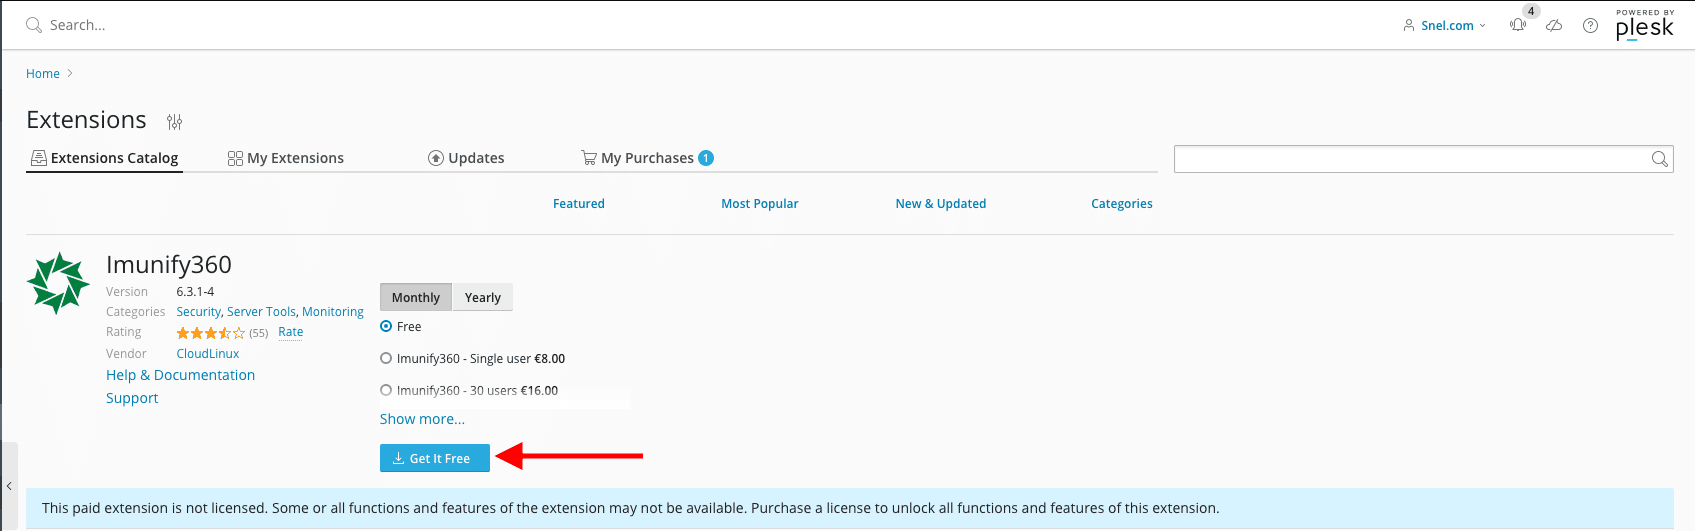Click the Get It Free button
The width and height of the screenshot is (1695, 531).
click(435, 458)
